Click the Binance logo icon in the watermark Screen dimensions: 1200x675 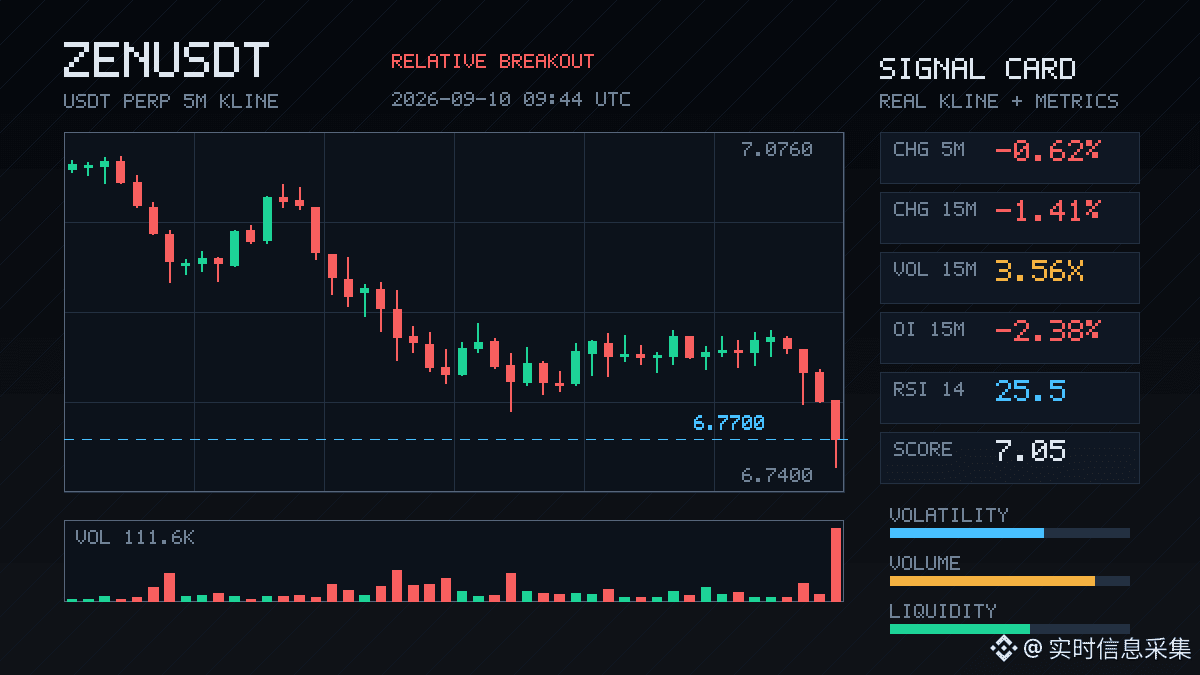(1003, 649)
